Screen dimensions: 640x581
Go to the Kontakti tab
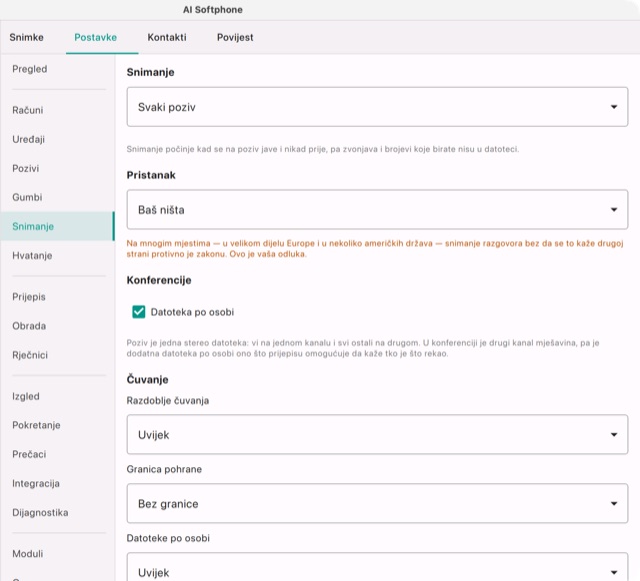point(167,37)
